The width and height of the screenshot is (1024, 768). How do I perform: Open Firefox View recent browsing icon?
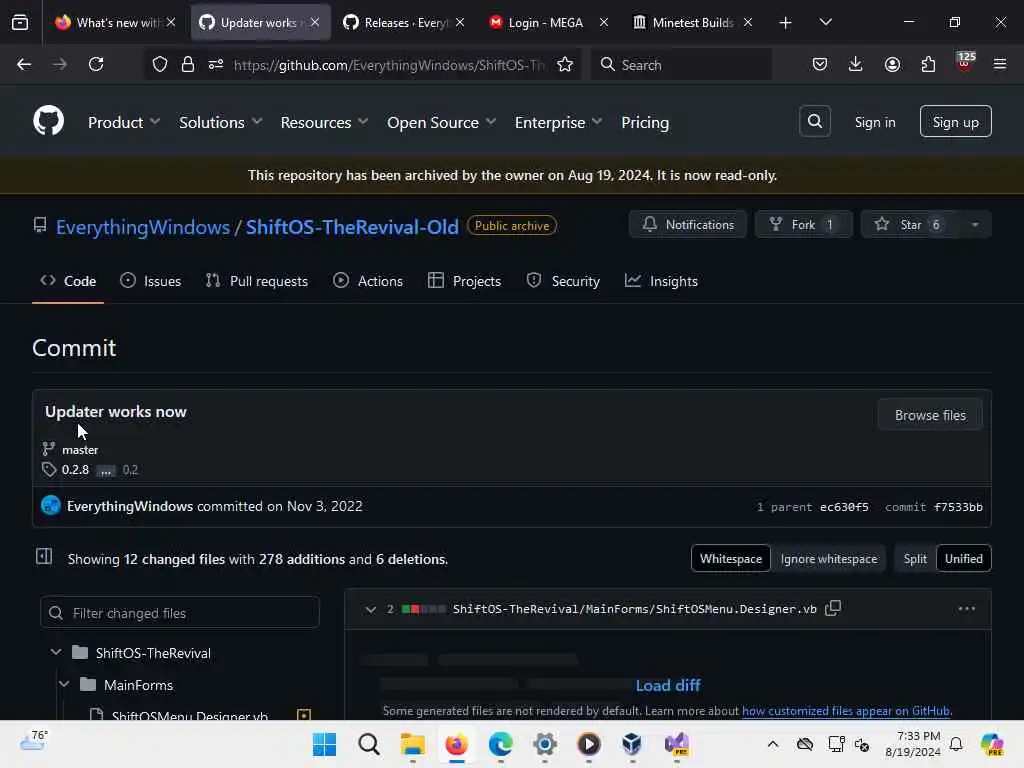click(x=20, y=22)
